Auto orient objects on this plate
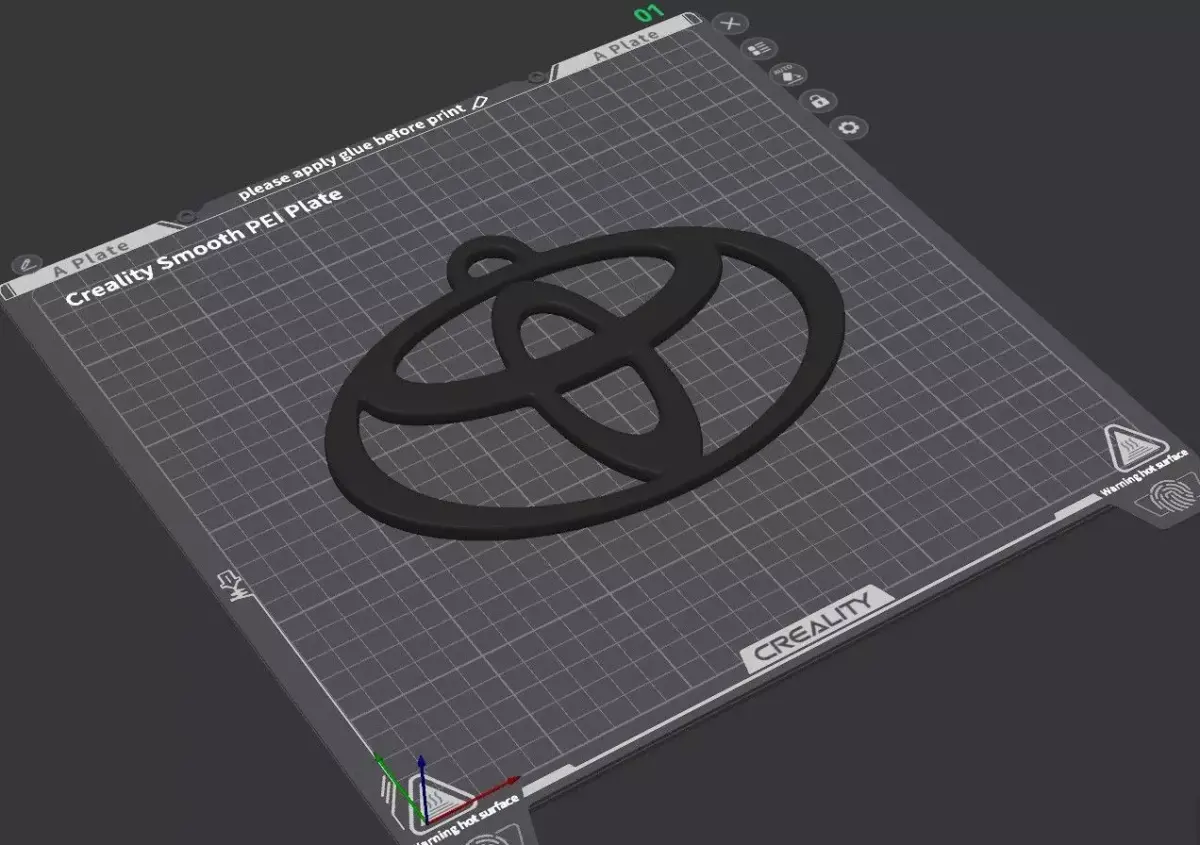1200x845 pixels. click(789, 74)
